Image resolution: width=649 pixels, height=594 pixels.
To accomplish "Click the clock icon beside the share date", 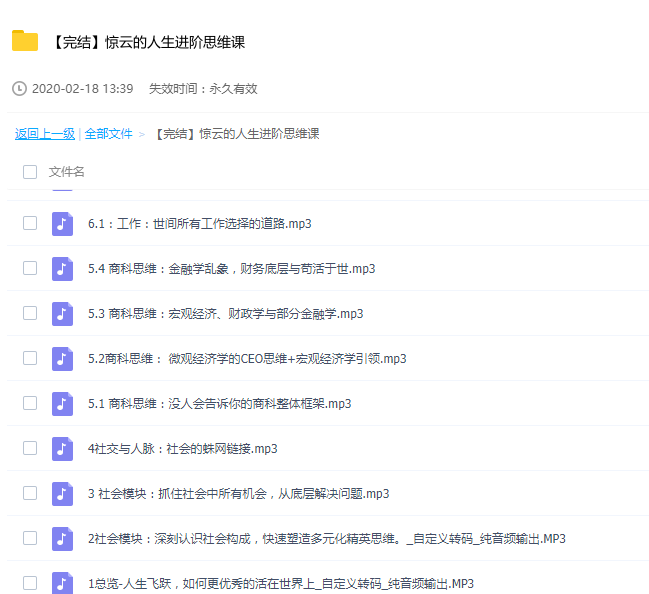I will click(x=19, y=89).
